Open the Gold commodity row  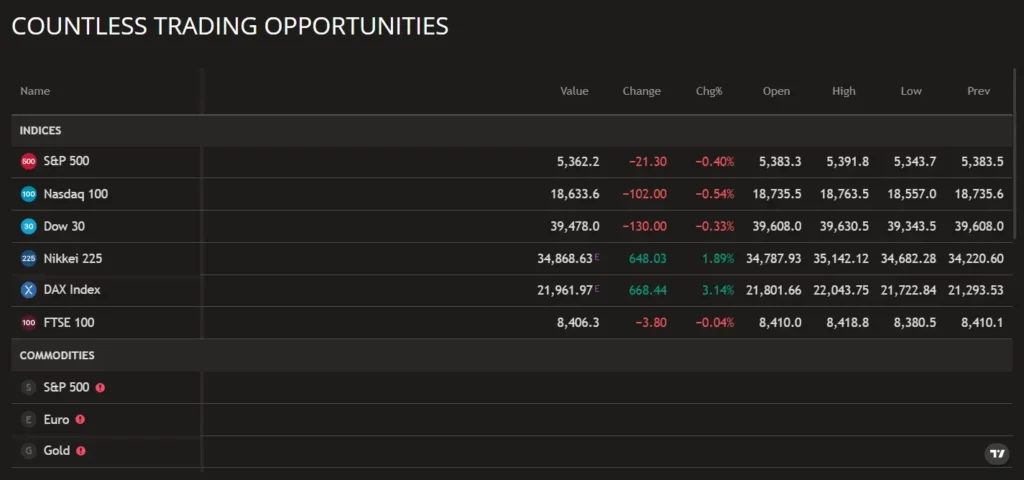57,451
